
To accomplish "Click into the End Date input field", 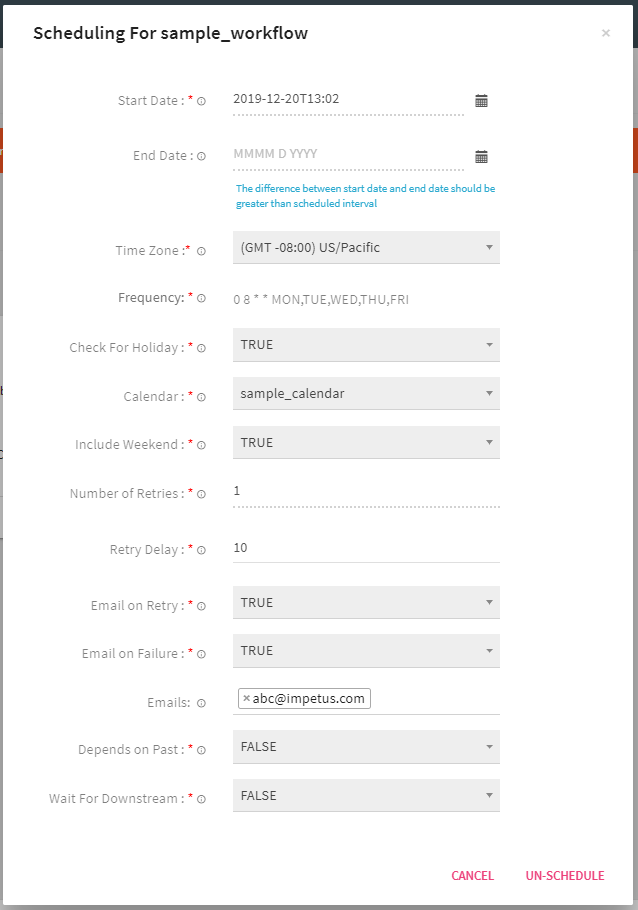I will tap(347, 155).
